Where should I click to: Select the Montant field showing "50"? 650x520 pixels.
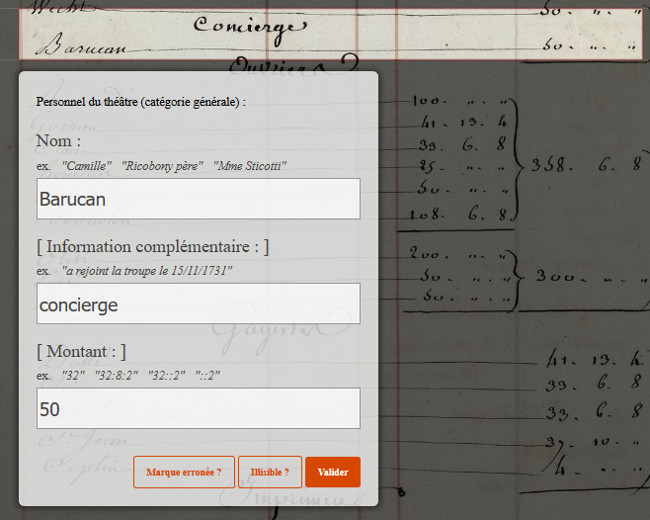(198, 409)
